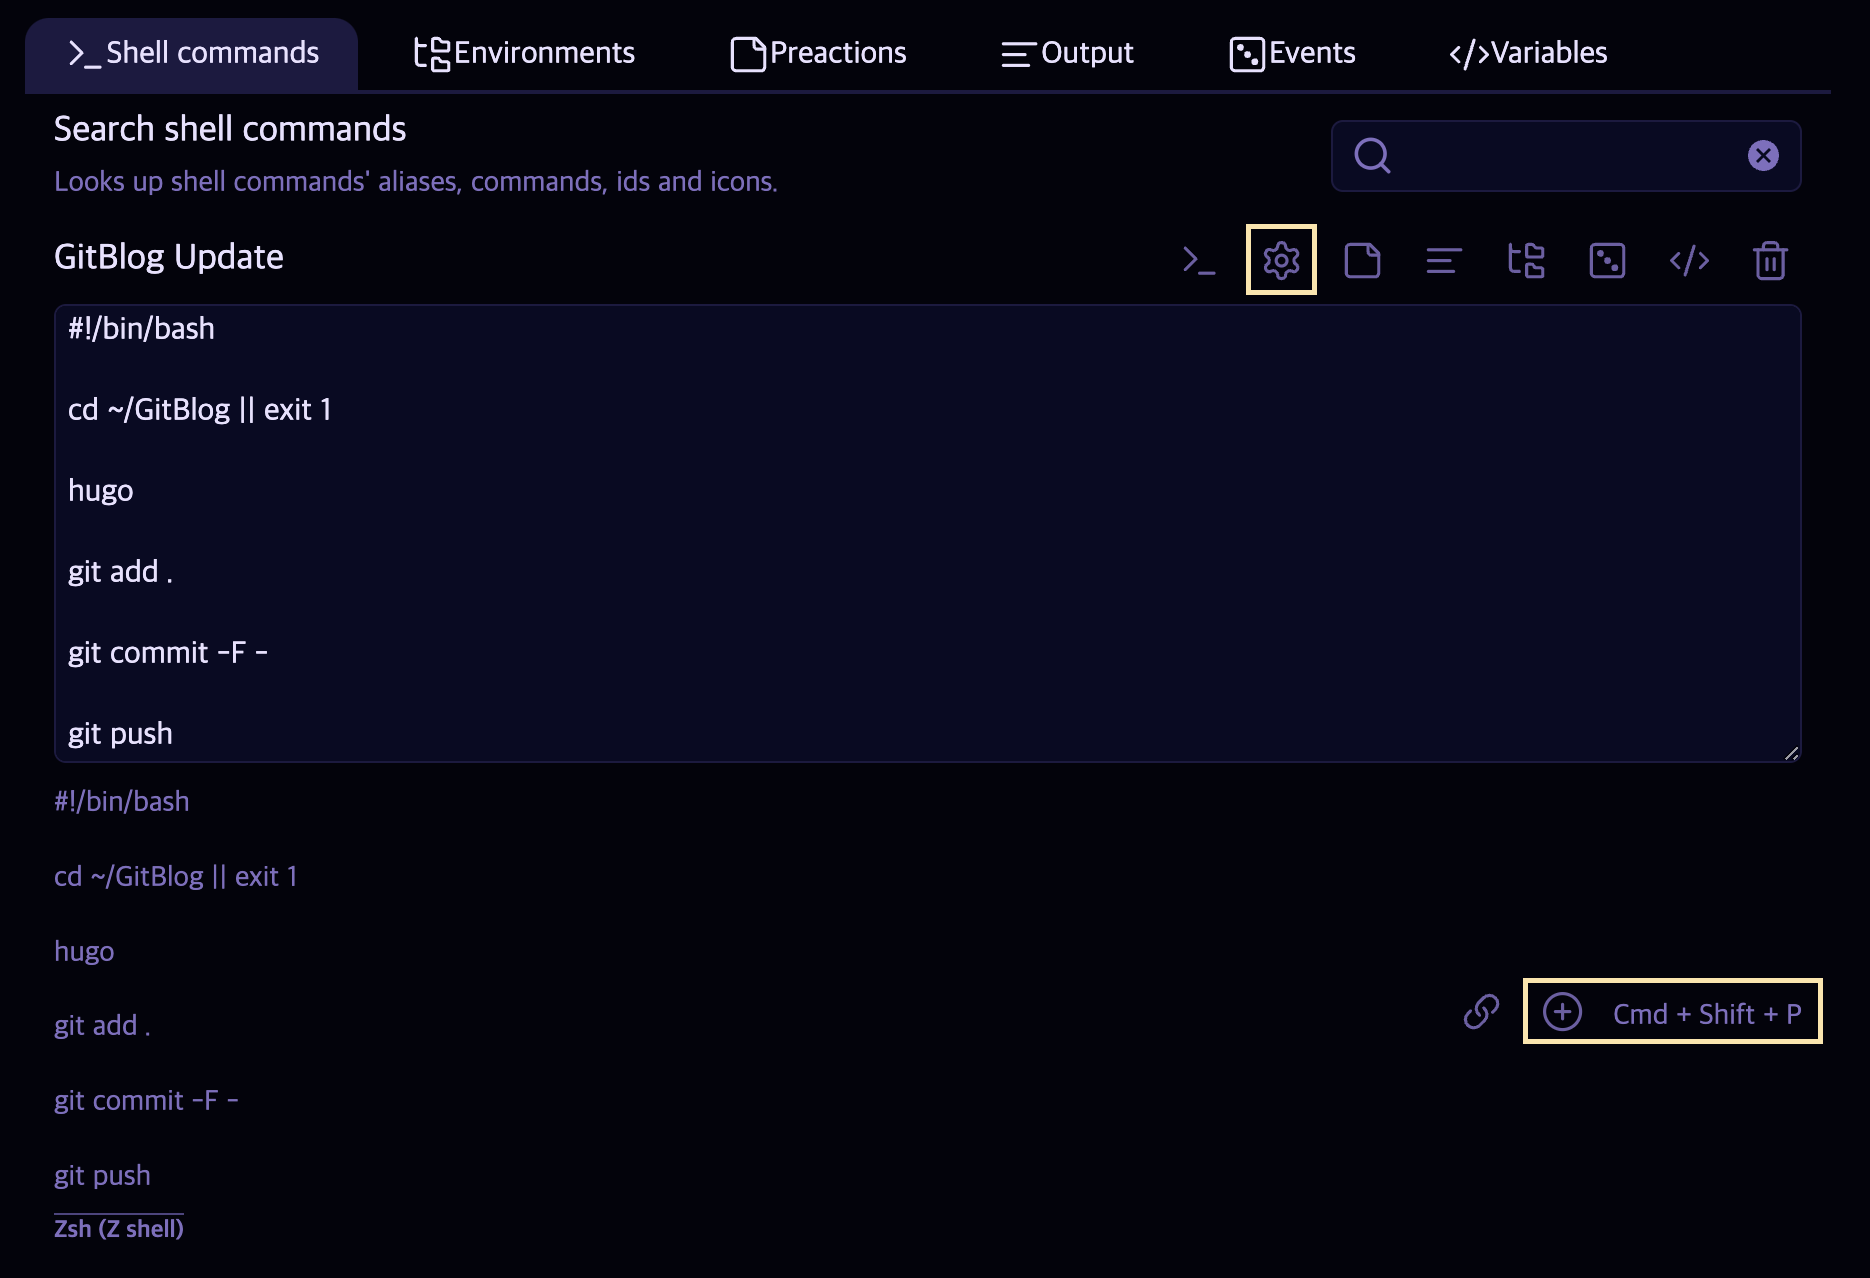The width and height of the screenshot is (1870, 1278).
Task: Open the variables code icon
Action: (x=1689, y=260)
